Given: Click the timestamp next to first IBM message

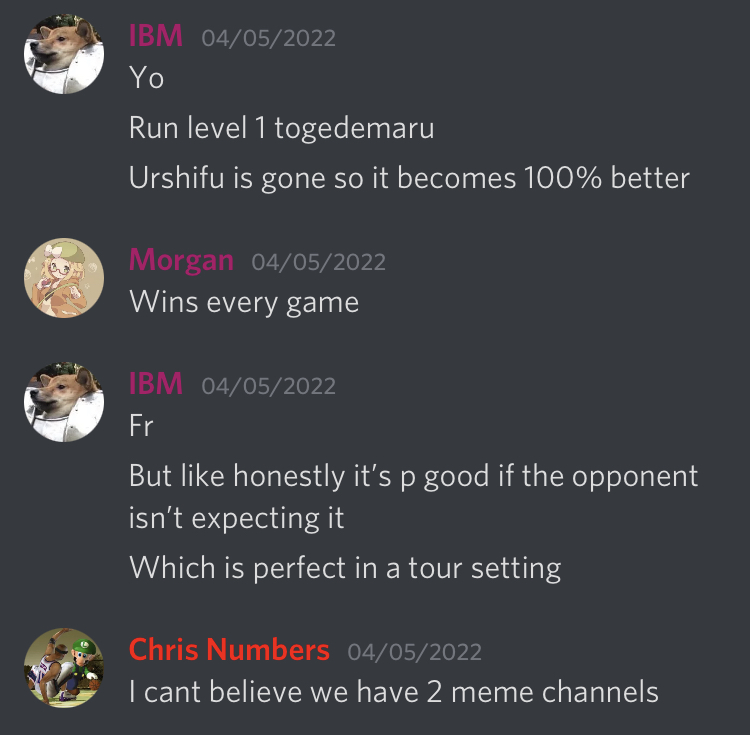Looking at the screenshot, I should [268, 38].
